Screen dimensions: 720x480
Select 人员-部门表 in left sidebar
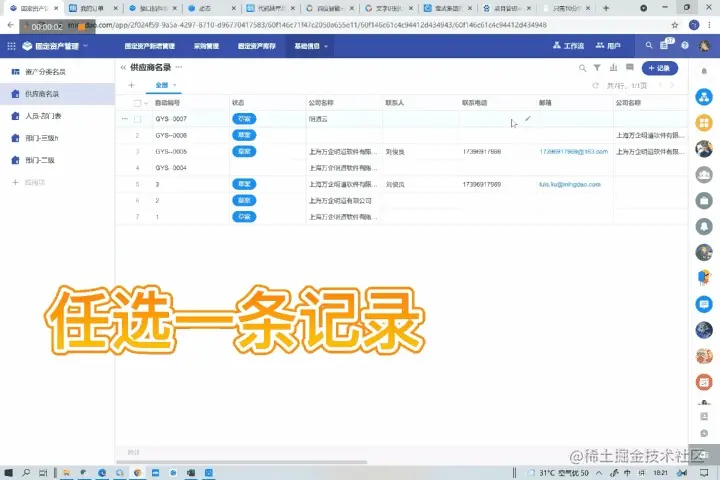57,116
